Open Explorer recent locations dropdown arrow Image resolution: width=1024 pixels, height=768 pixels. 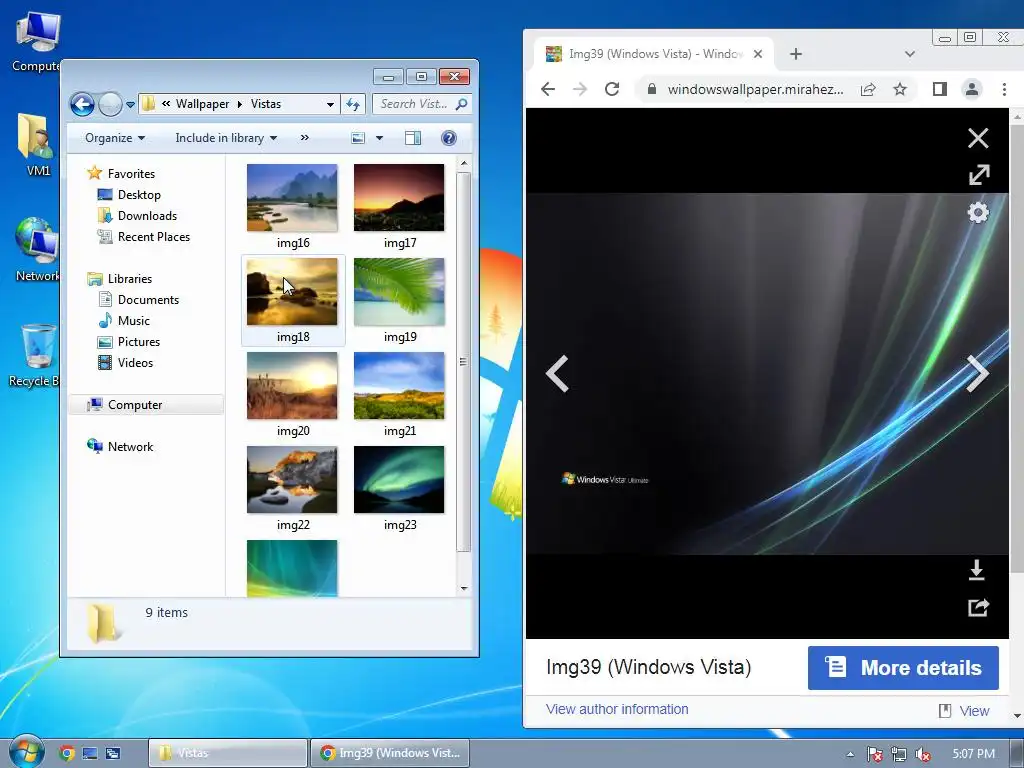(x=130, y=104)
